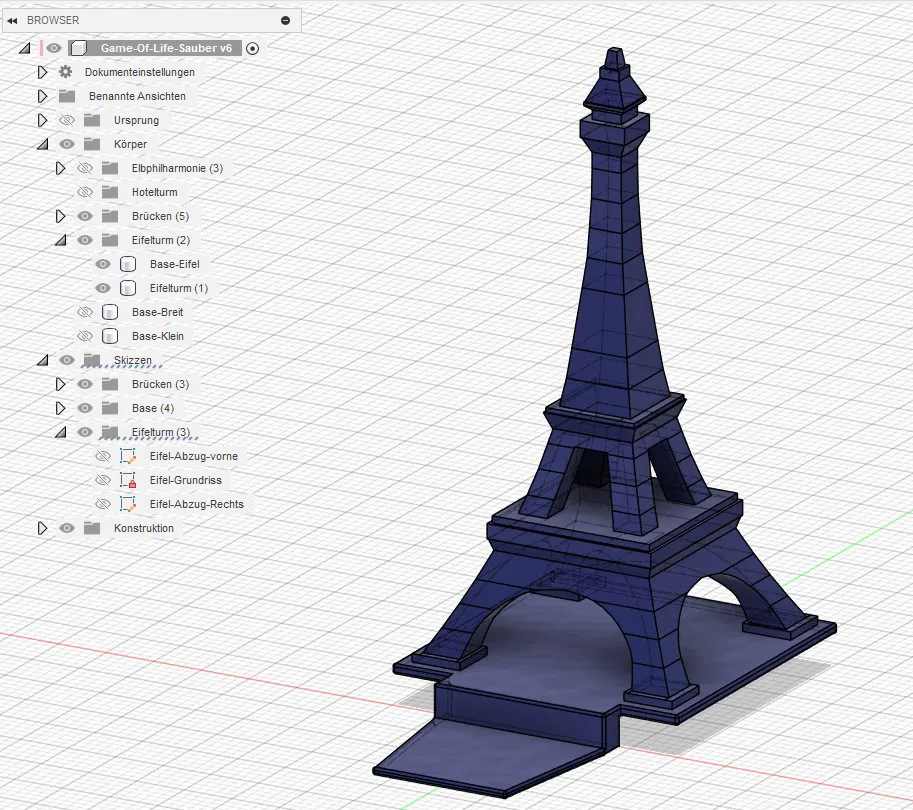
Task: Click the Konstruktion folder icon
Action: tap(92, 528)
